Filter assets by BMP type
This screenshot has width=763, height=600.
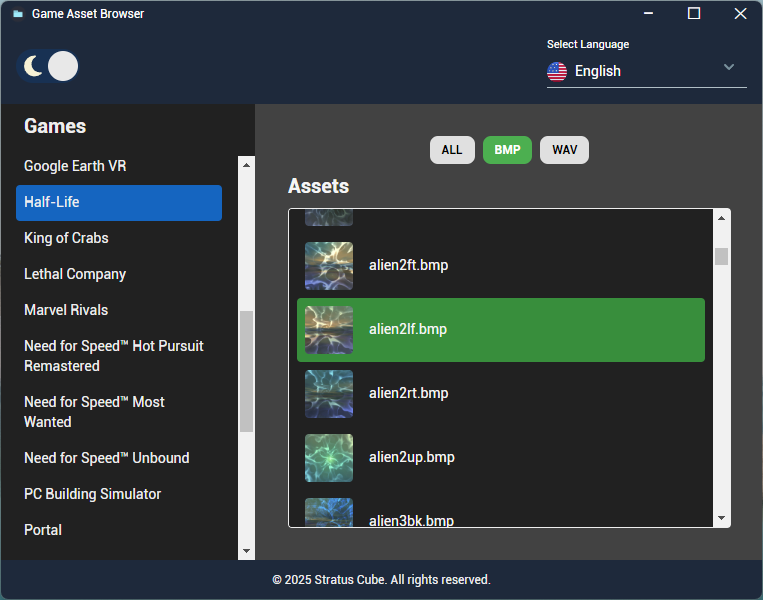point(507,150)
